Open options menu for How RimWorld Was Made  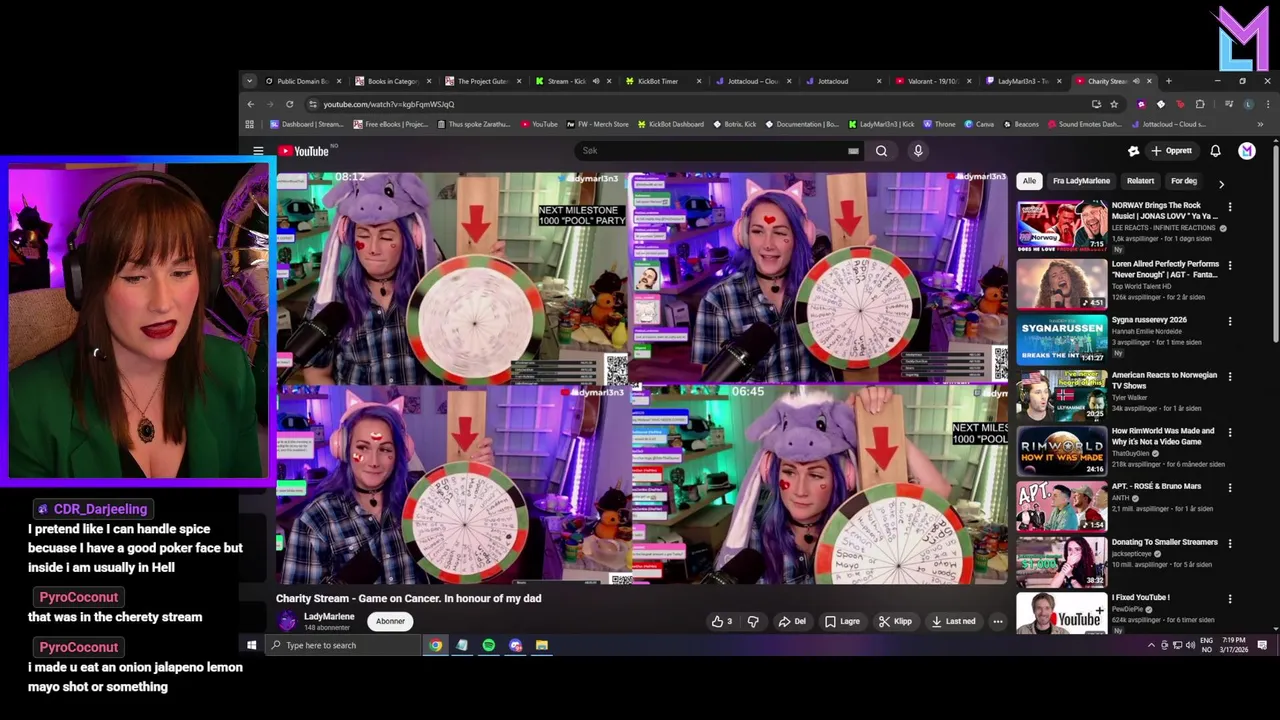[x=1230, y=432]
